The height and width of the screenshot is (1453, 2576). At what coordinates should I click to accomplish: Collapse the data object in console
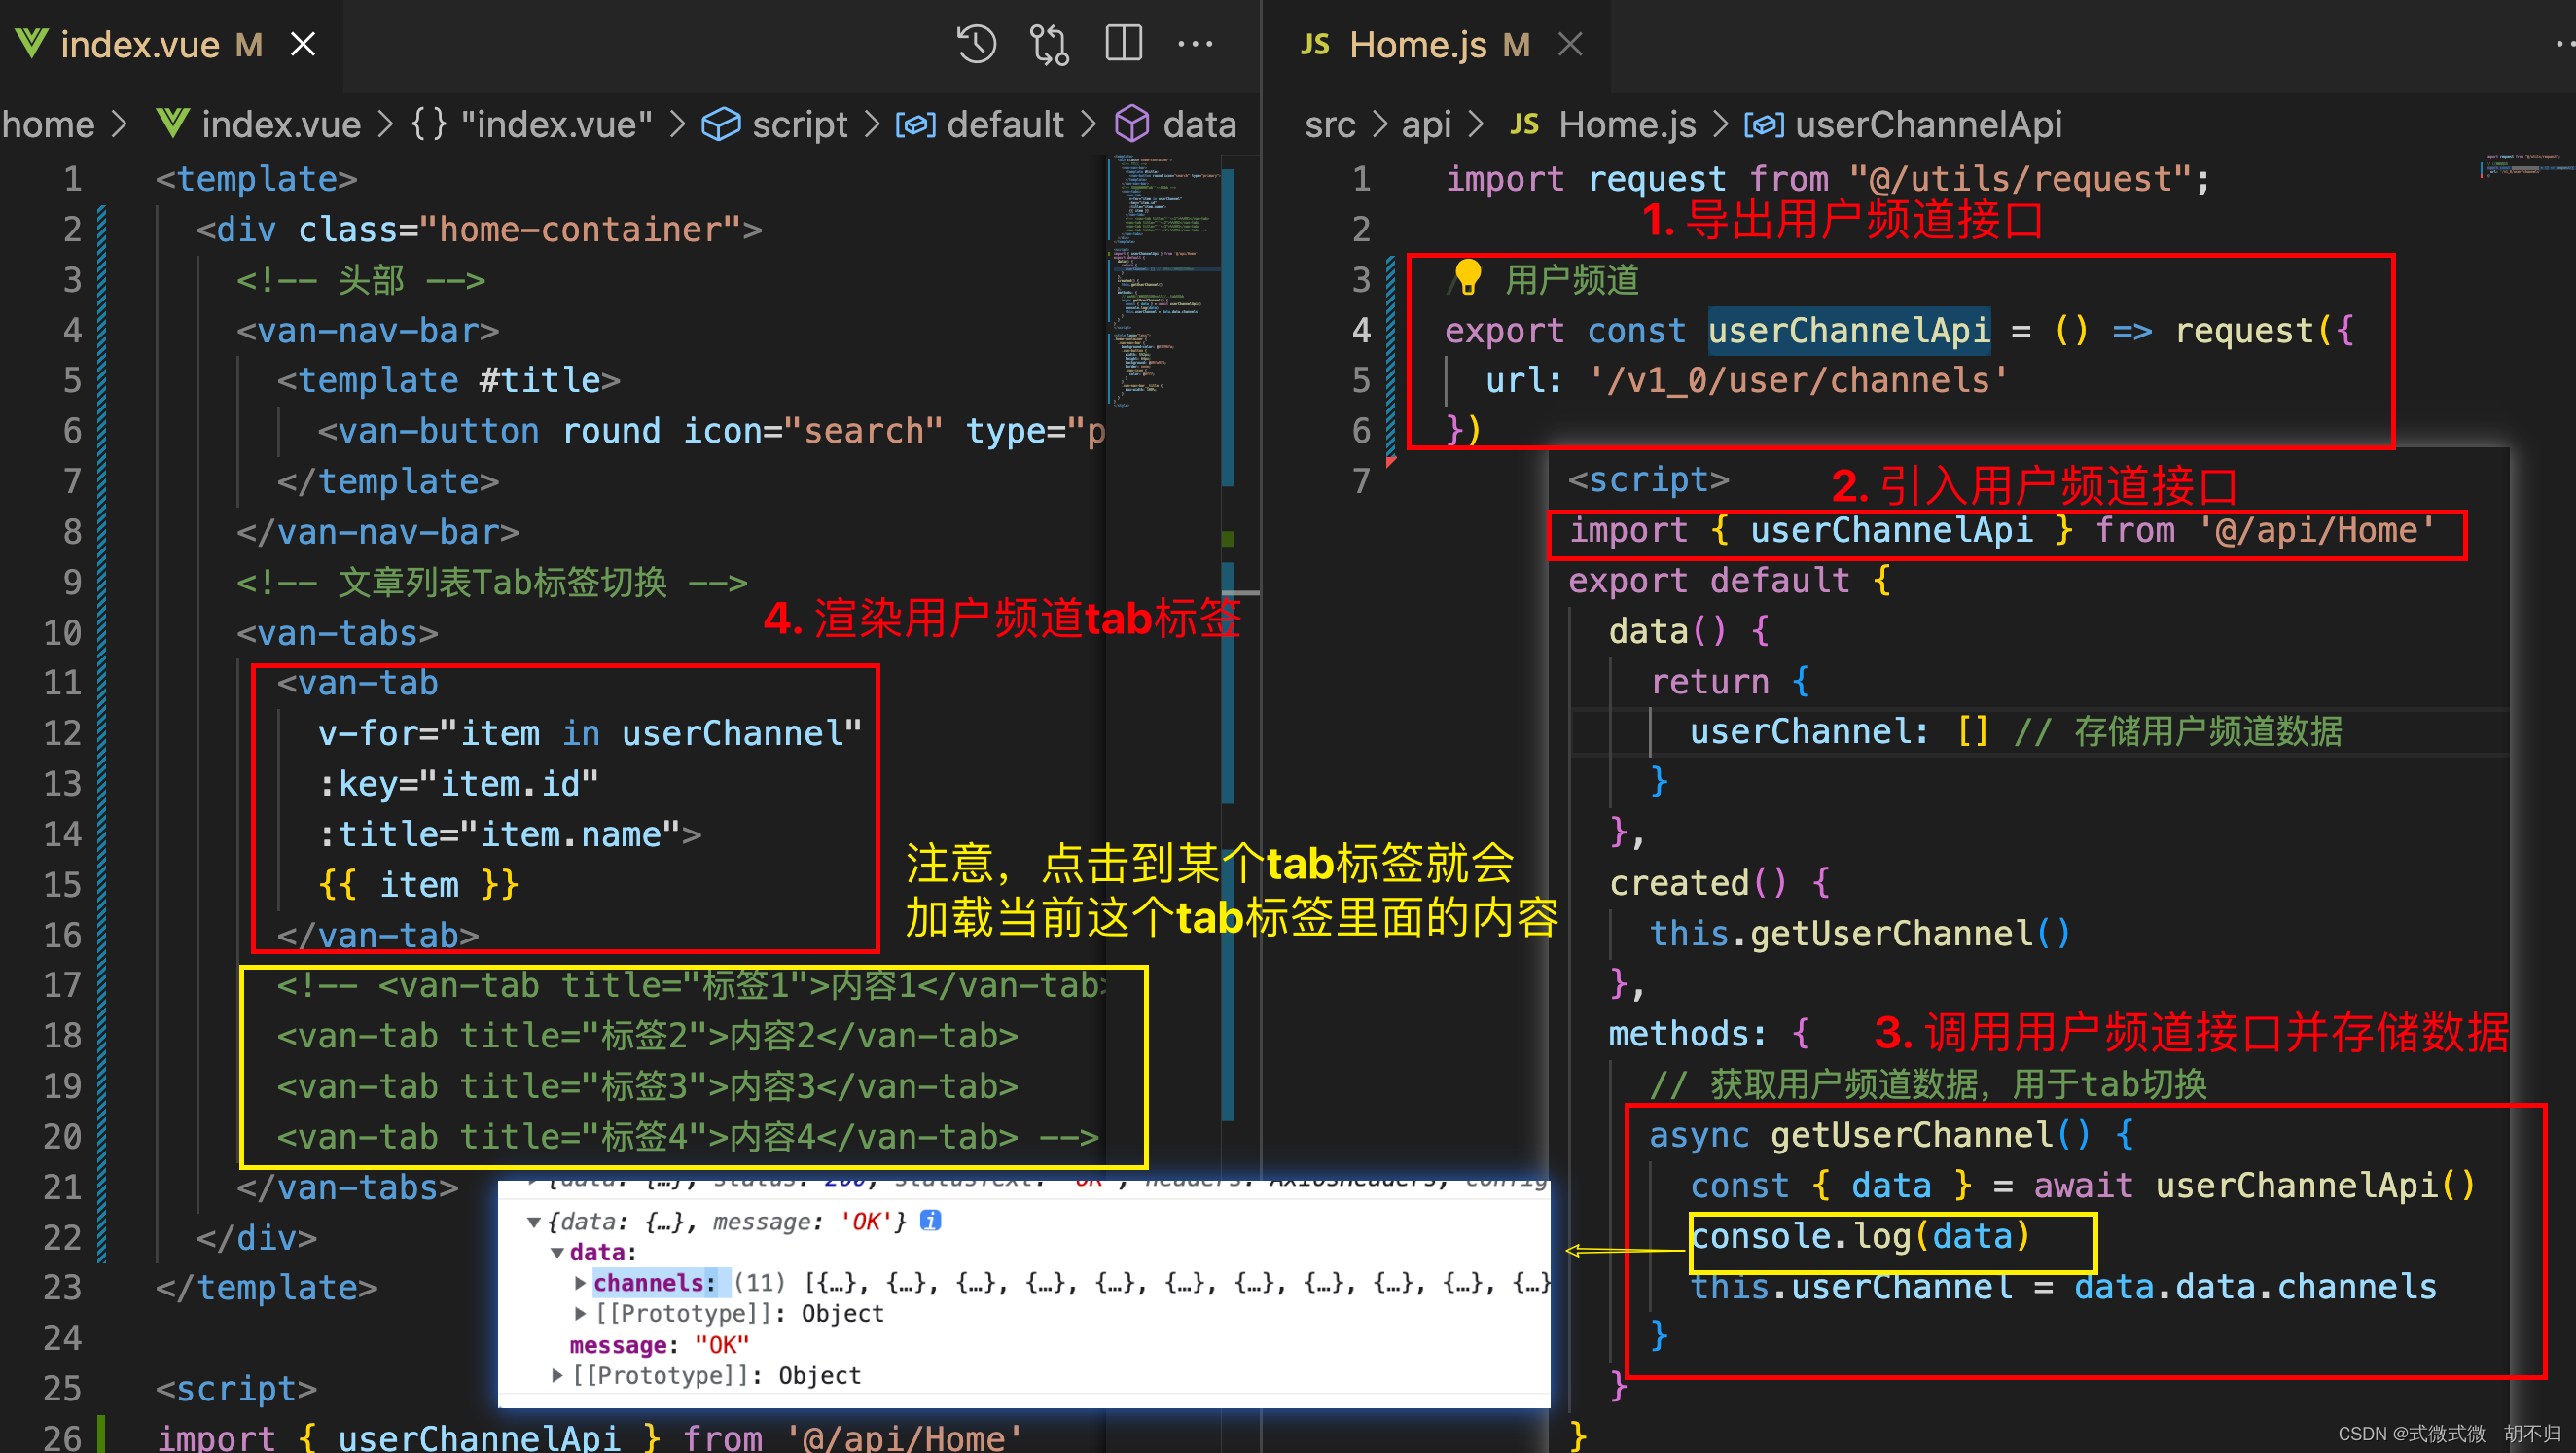point(557,1252)
